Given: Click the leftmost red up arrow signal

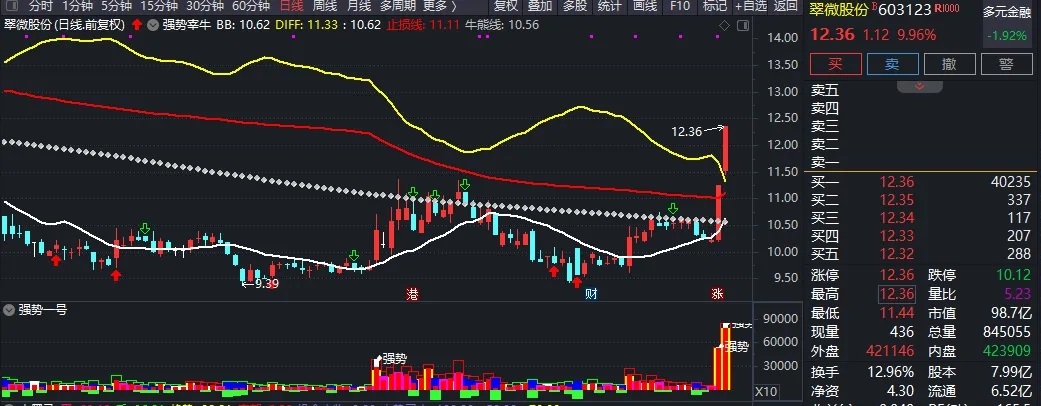Looking at the screenshot, I should pos(56,259).
